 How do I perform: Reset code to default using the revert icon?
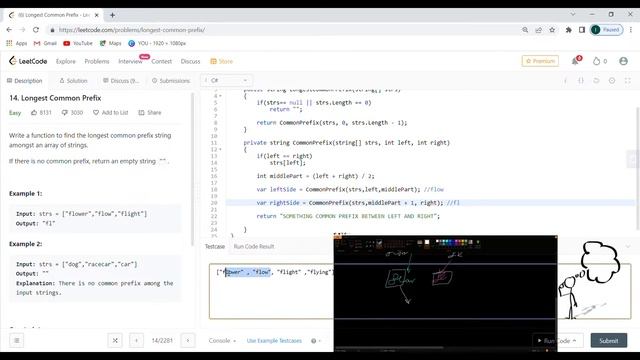[596, 81]
